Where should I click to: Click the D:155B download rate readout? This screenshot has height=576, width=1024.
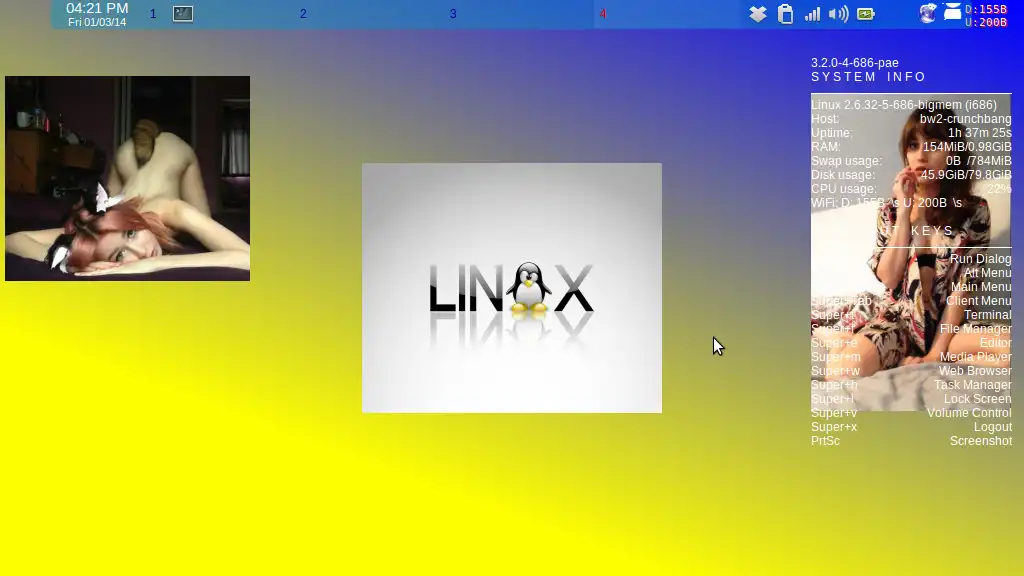(986, 9)
